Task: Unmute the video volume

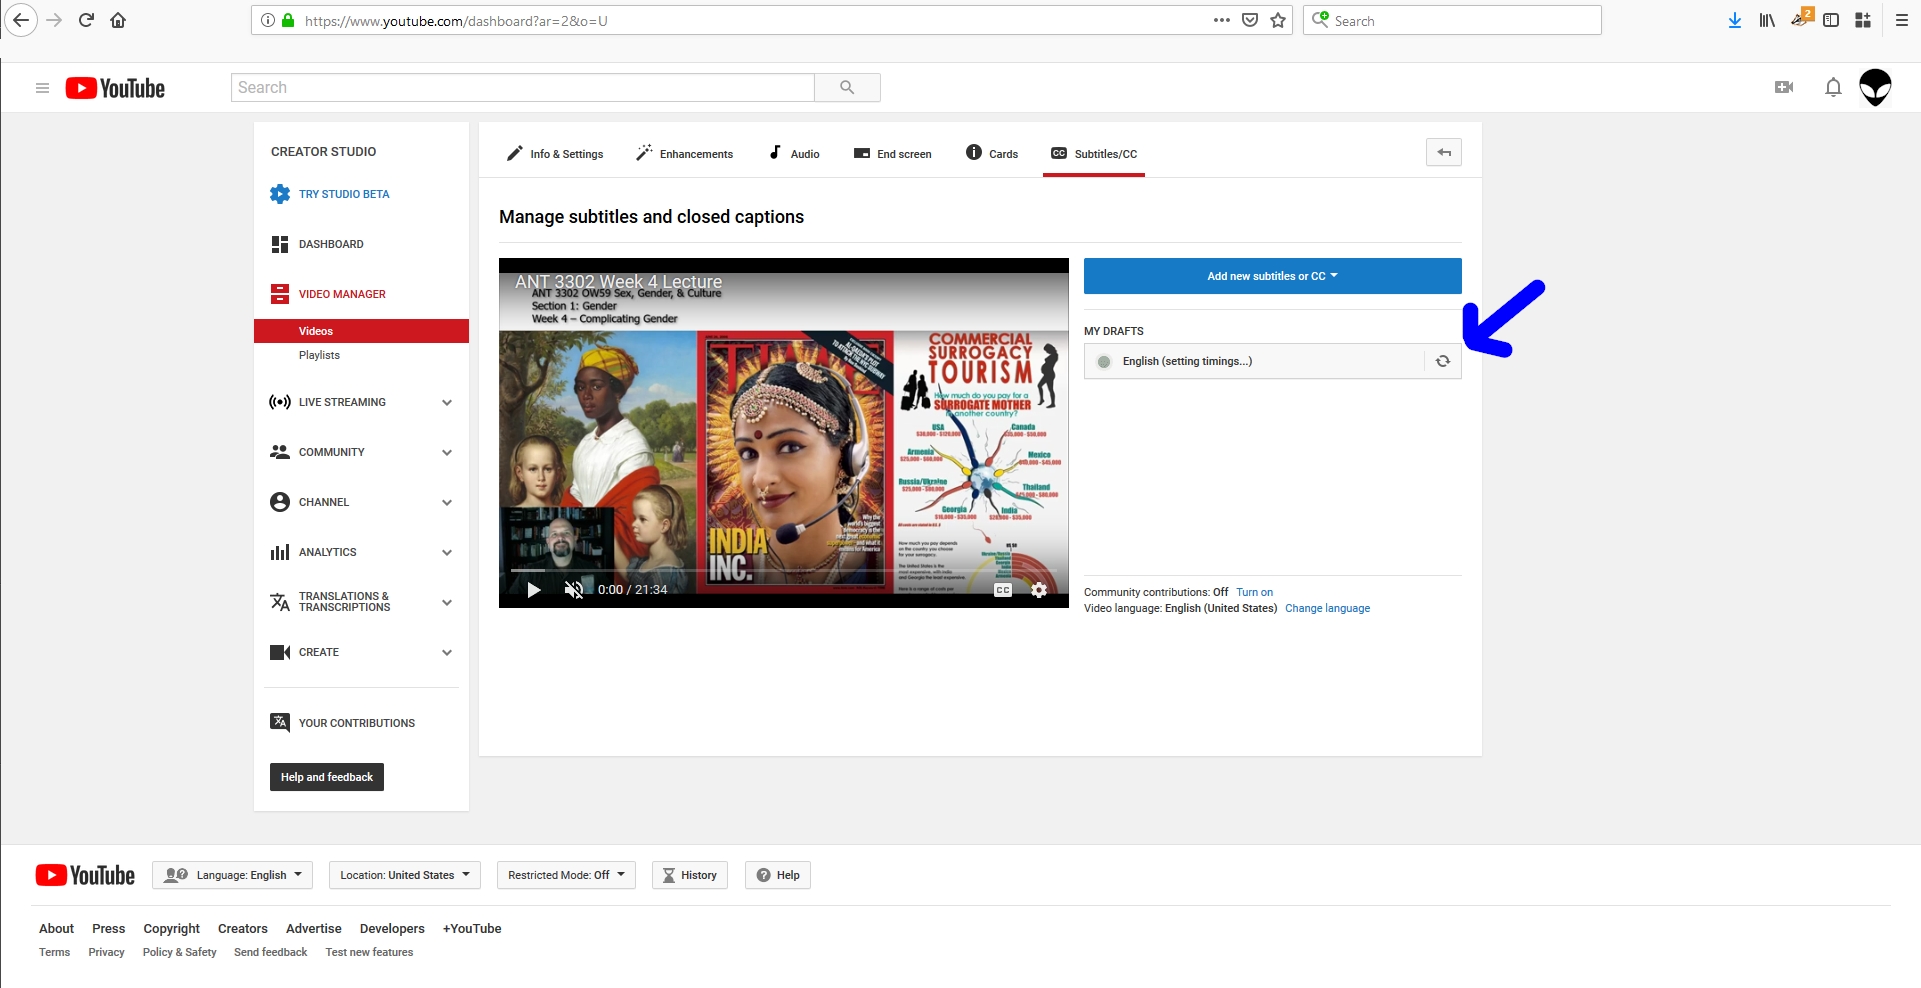Action: [x=573, y=590]
